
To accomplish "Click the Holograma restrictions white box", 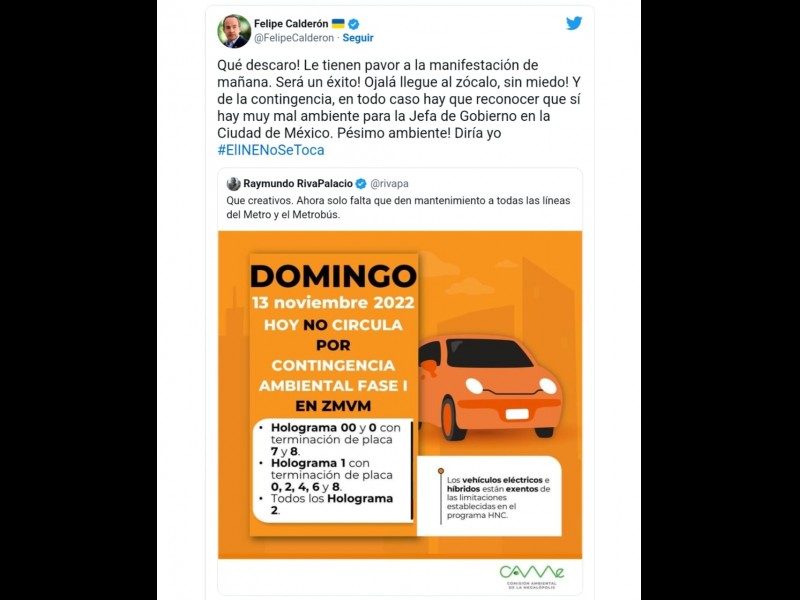I will point(332,469).
